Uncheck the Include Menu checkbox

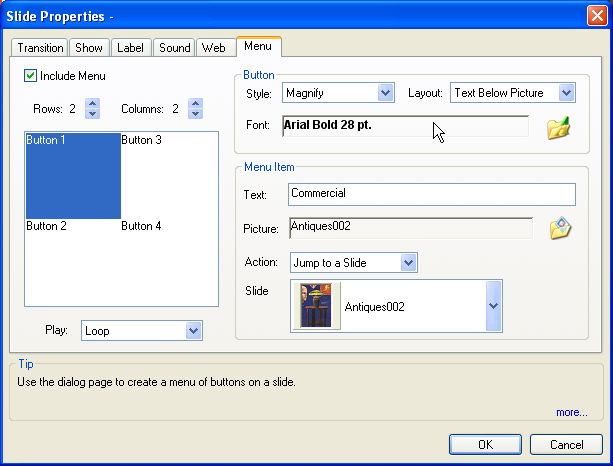(30, 75)
